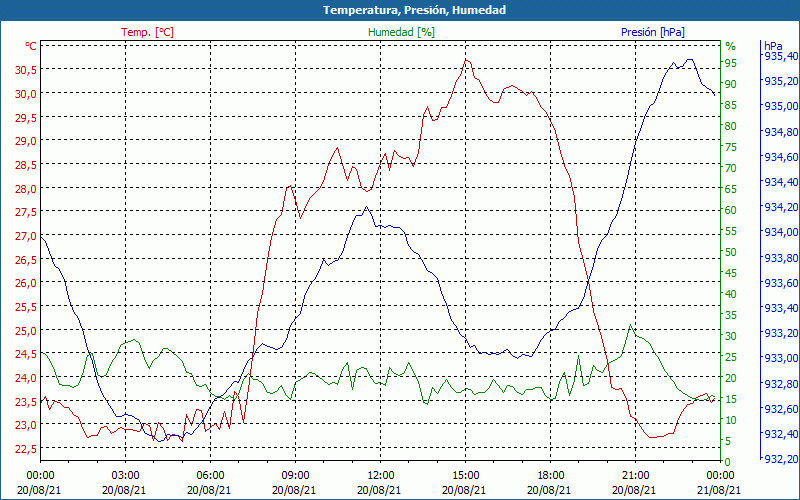
Task: Click the "935,40" pressure axis value
Action: coord(781,56)
